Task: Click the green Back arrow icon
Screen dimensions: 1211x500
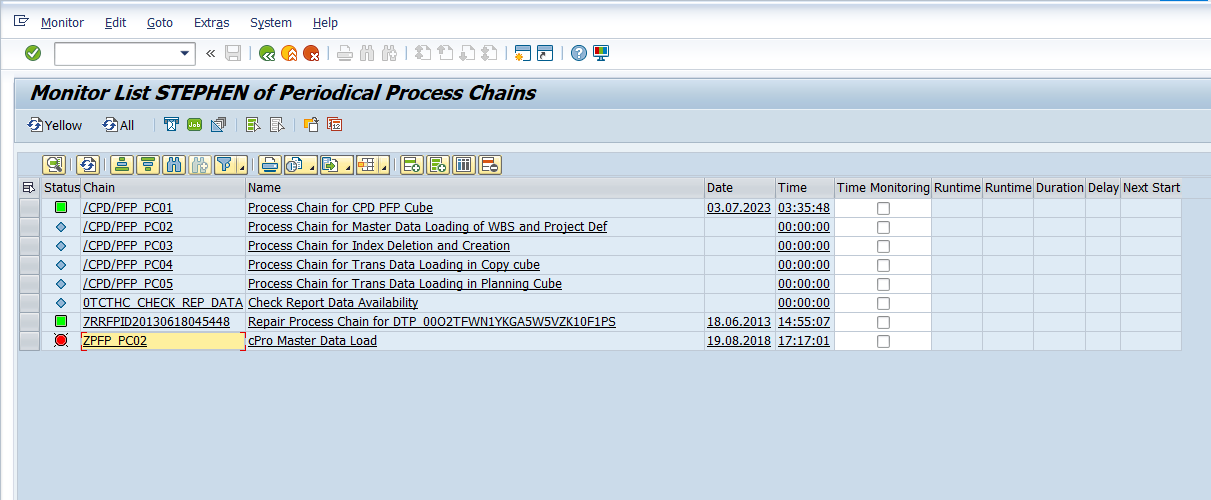Action: (266, 53)
